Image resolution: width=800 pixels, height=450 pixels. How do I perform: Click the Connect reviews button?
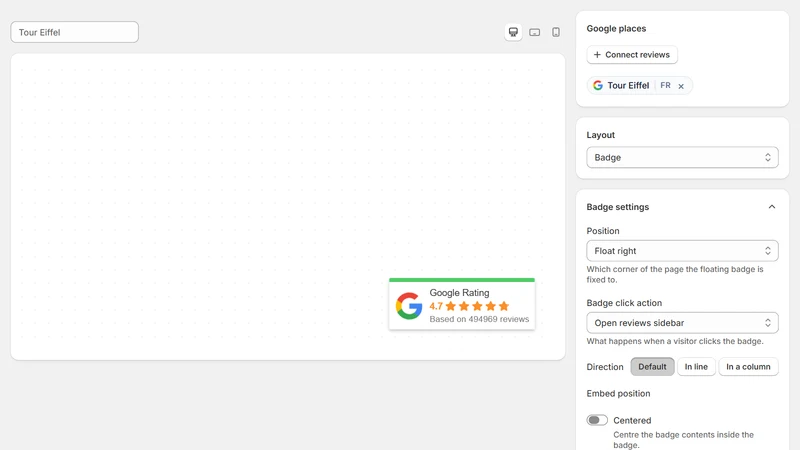(632, 55)
